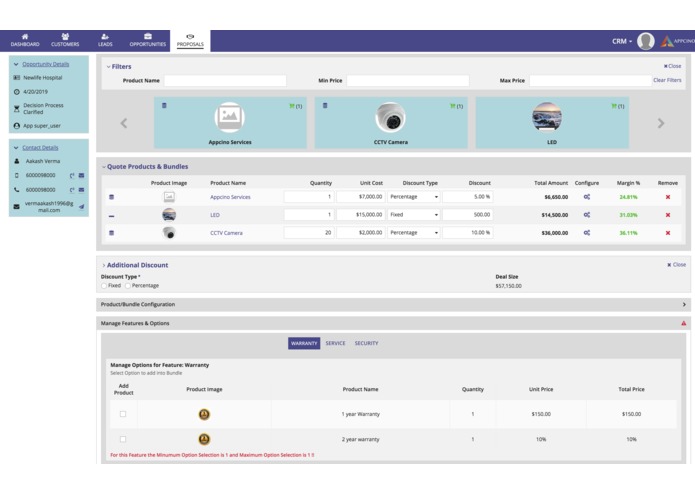This screenshot has width=695, height=494.
Task: Open CCTV Camera product link in table
Action: tap(226, 233)
